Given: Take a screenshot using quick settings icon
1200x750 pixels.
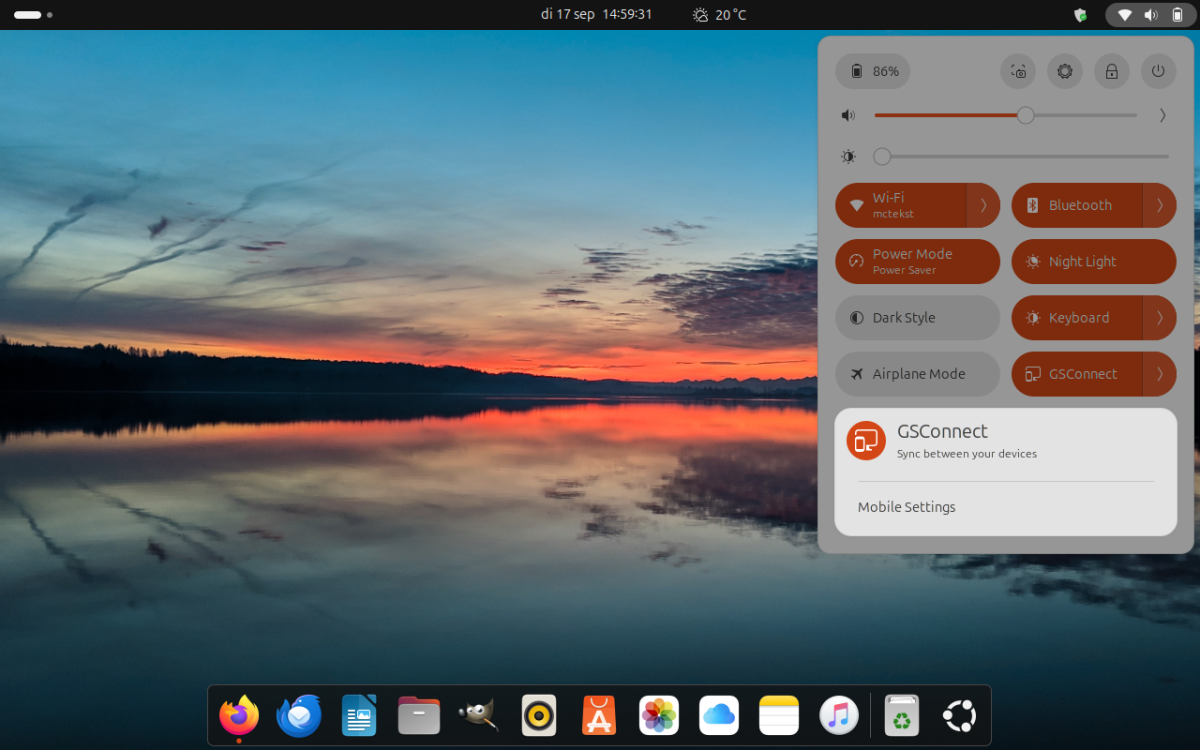Looking at the screenshot, I should tap(1018, 71).
